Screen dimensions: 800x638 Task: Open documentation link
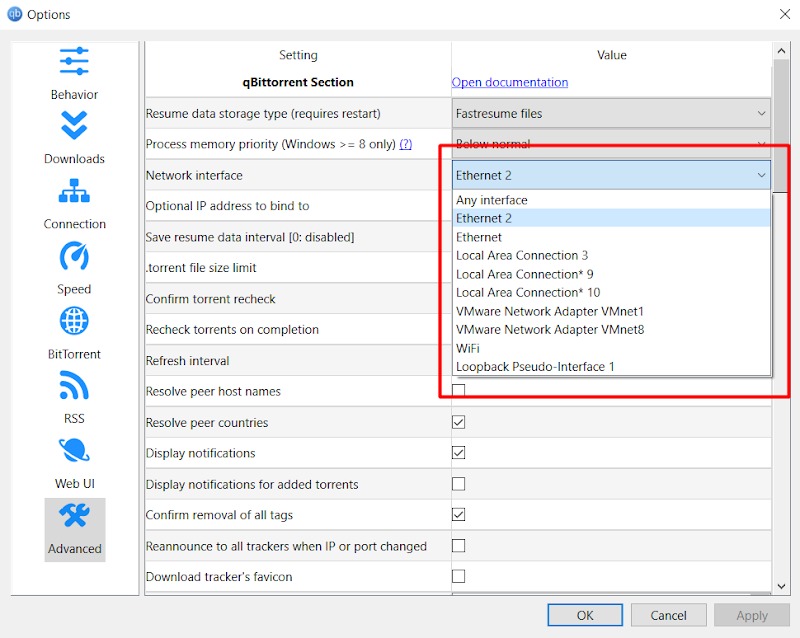510,82
